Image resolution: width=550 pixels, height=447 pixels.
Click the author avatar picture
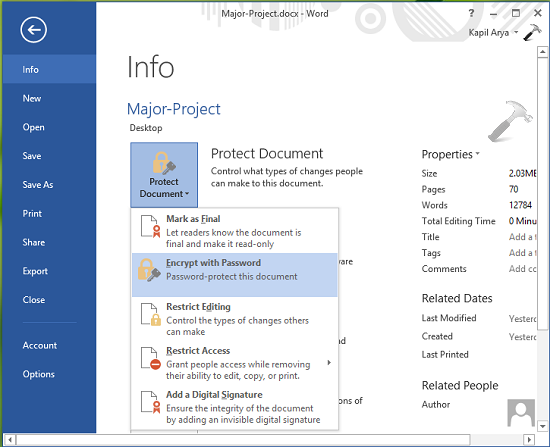tap(521, 413)
